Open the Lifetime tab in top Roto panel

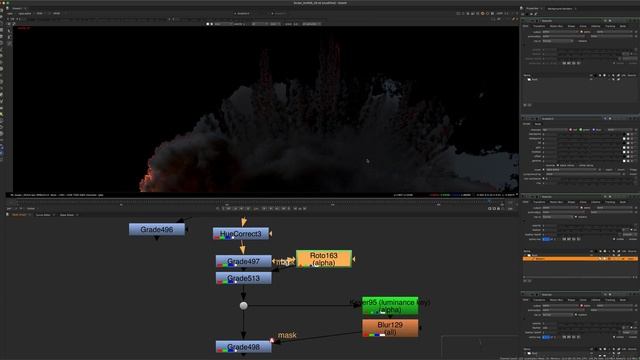tap(596, 26)
